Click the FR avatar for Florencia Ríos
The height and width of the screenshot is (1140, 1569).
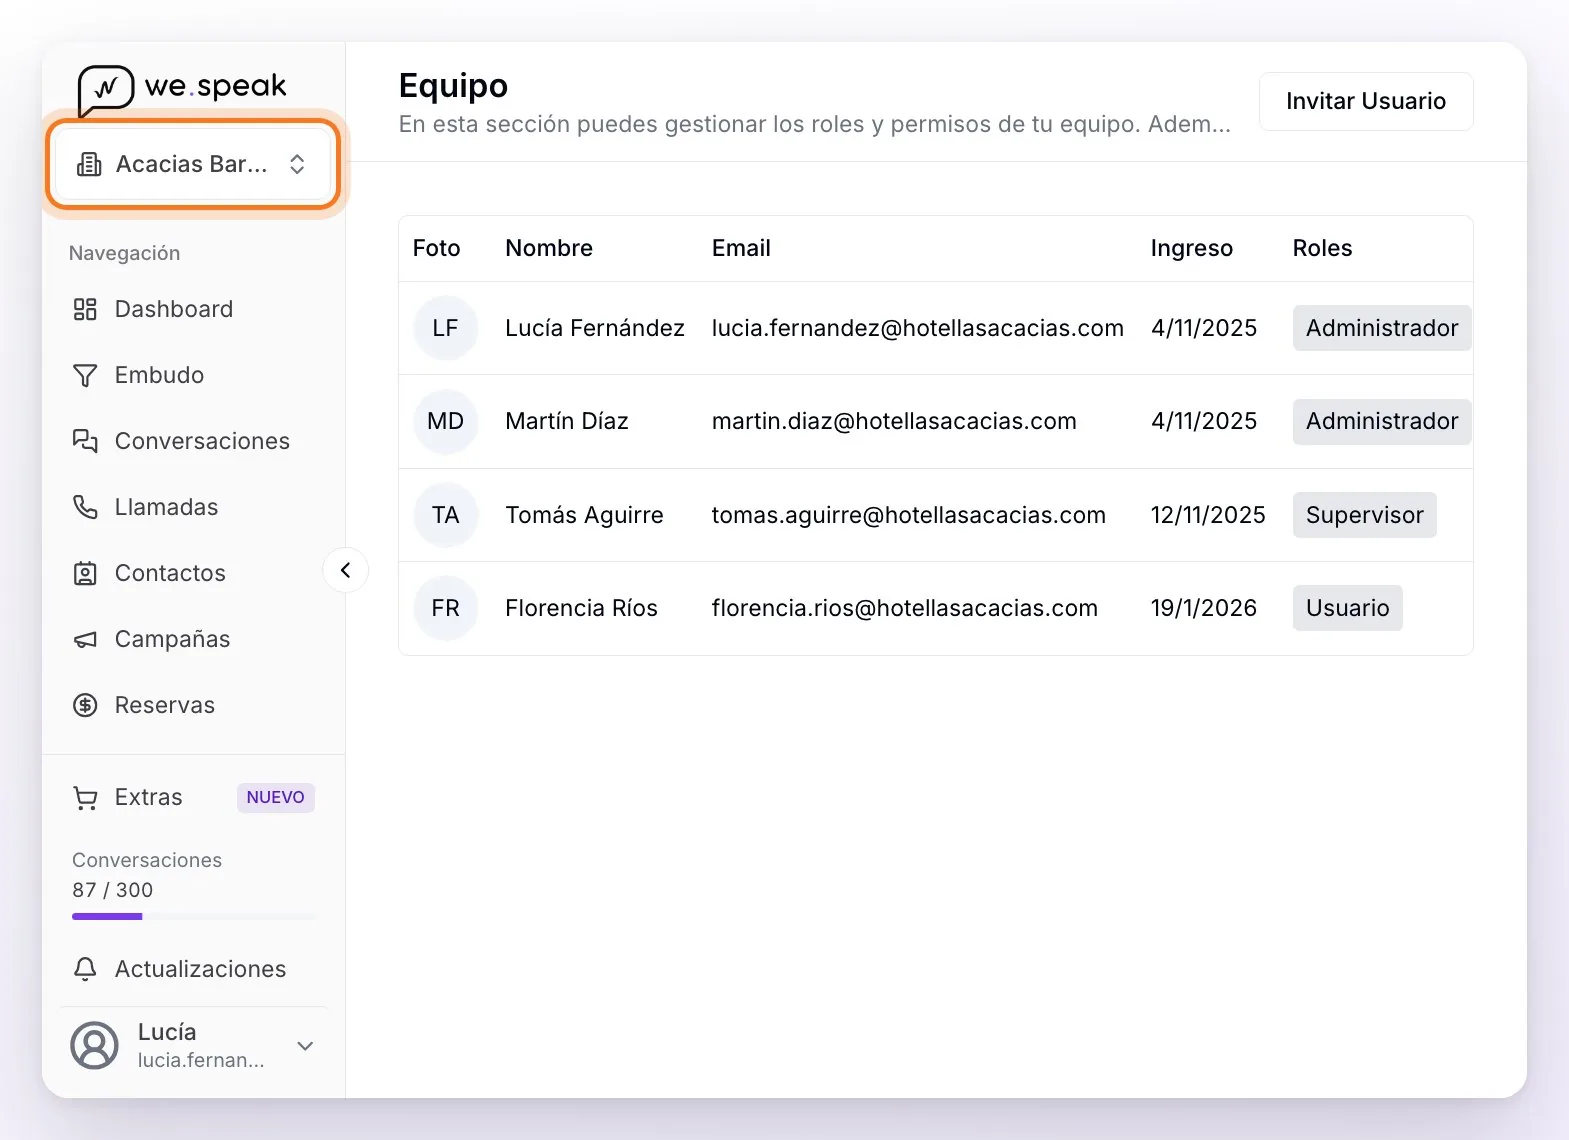[445, 608]
